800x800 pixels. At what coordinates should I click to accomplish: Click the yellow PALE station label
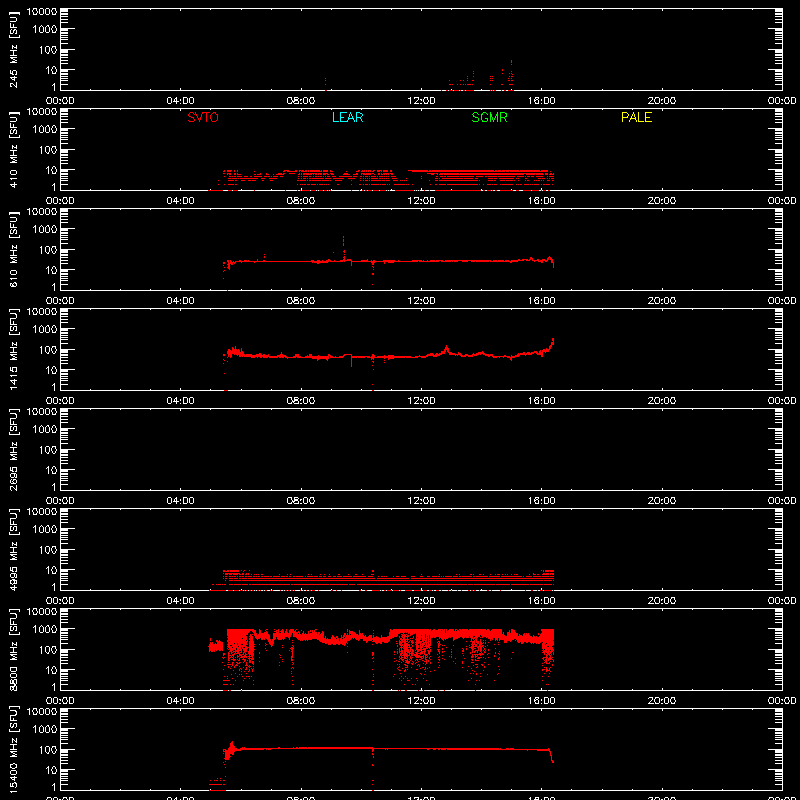[x=636, y=117]
